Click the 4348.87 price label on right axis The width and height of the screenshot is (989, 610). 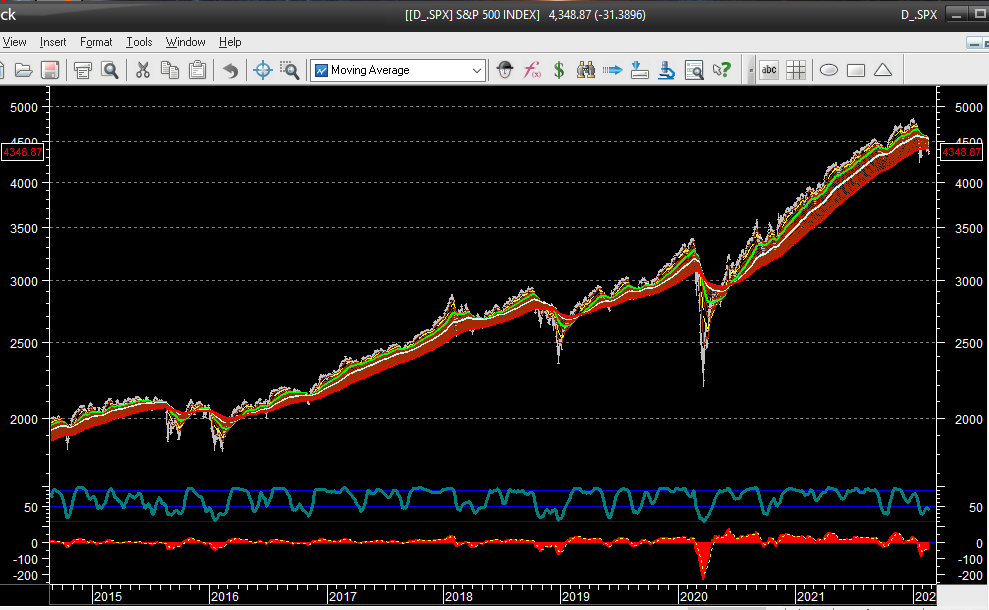pos(962,152)
